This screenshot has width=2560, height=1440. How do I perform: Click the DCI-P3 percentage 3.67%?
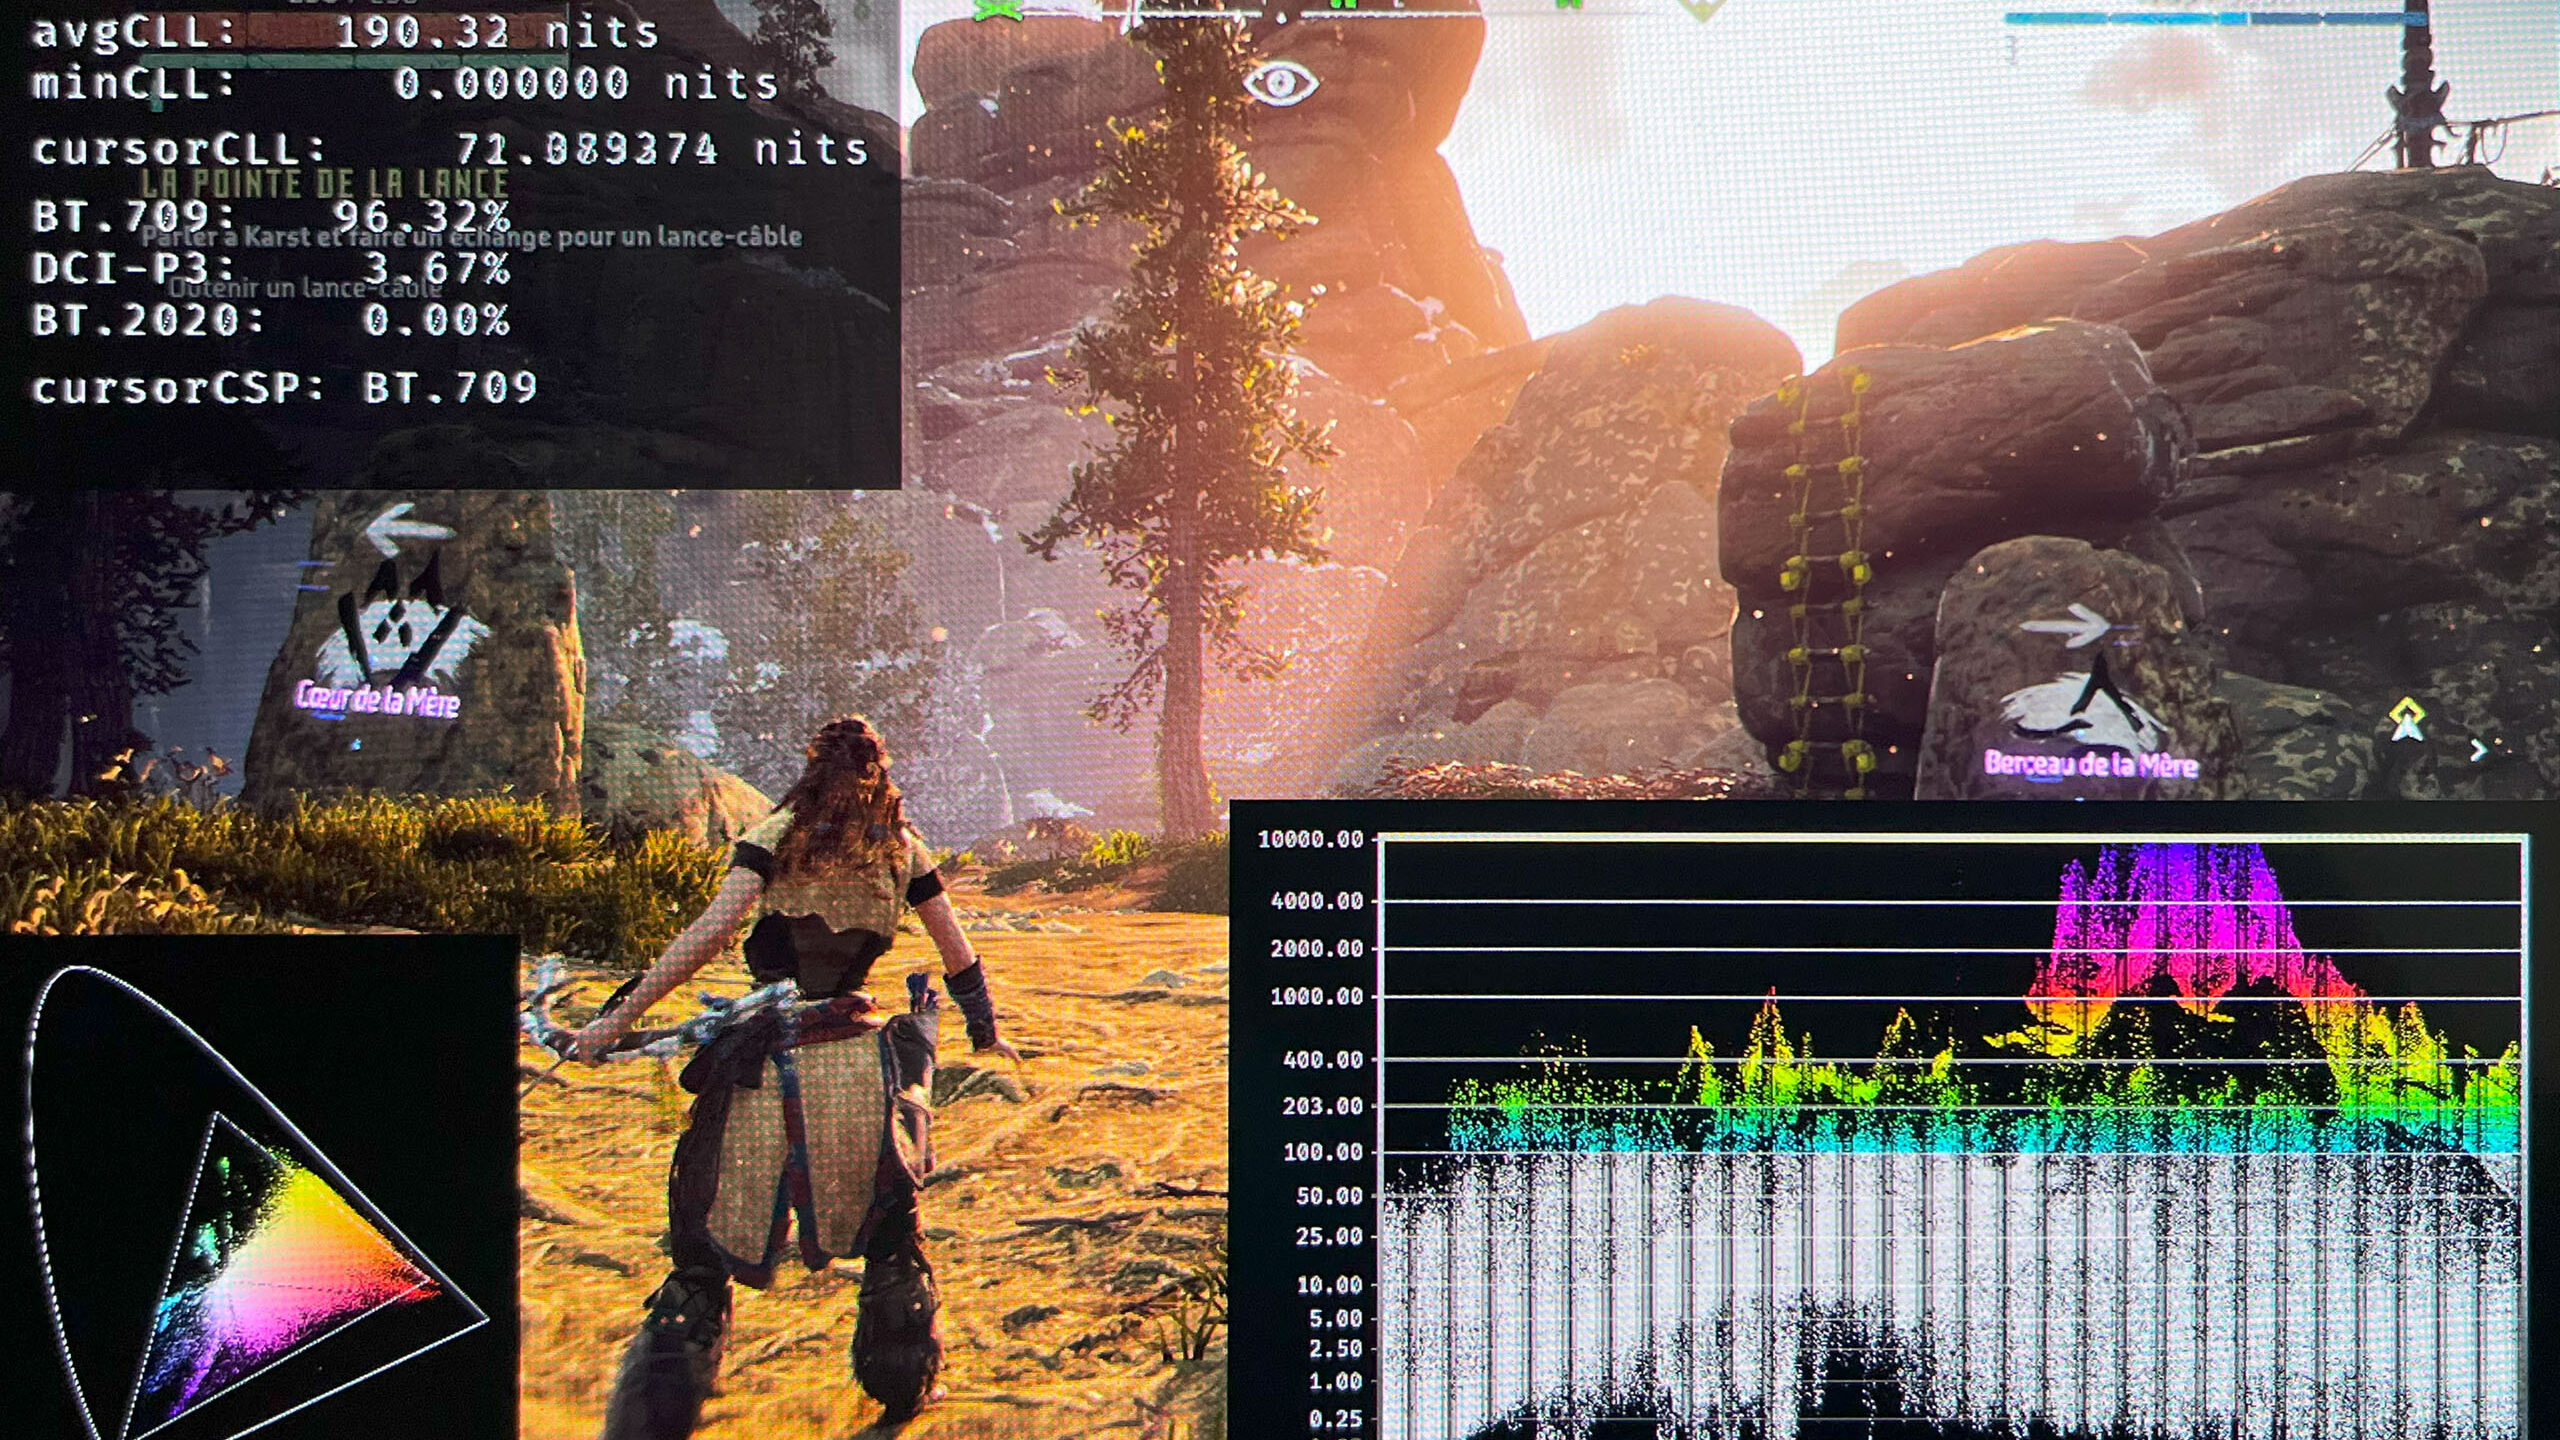pyautogui.click(x=436, y=268)
